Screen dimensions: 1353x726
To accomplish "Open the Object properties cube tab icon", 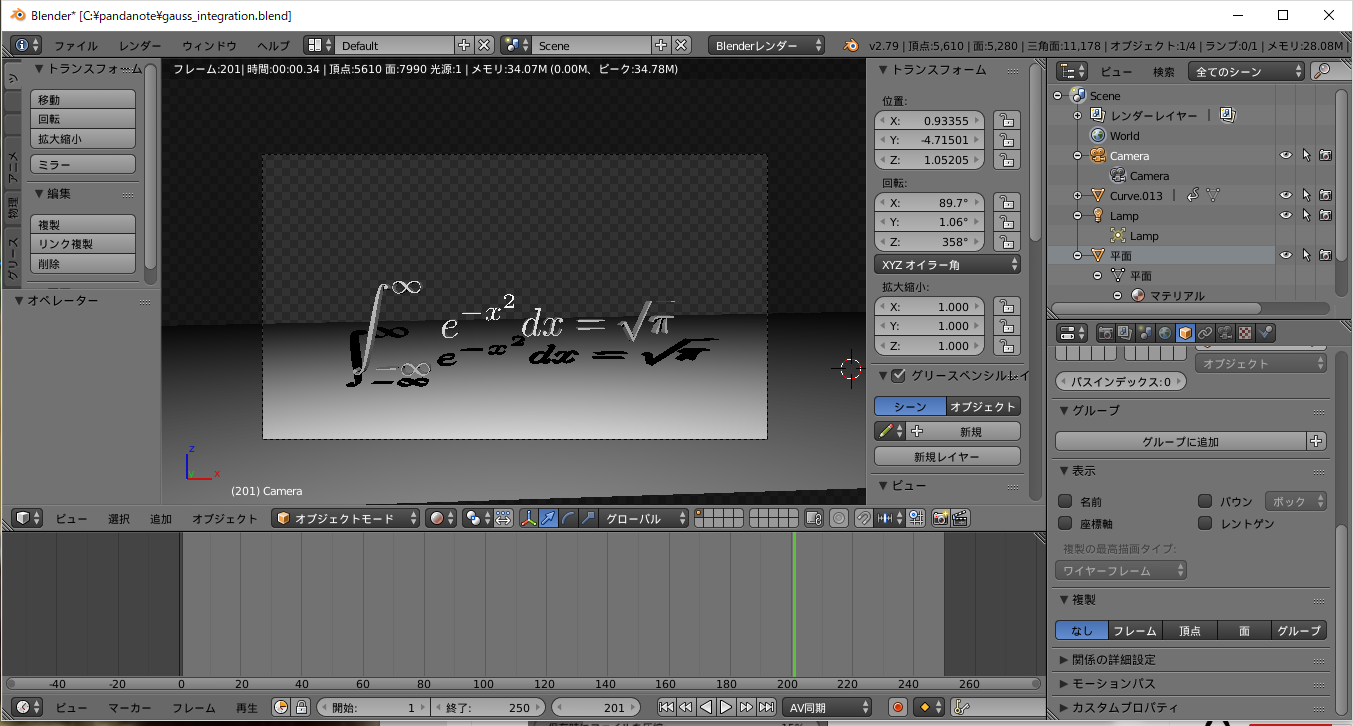I will click(x=1185, y=333).
